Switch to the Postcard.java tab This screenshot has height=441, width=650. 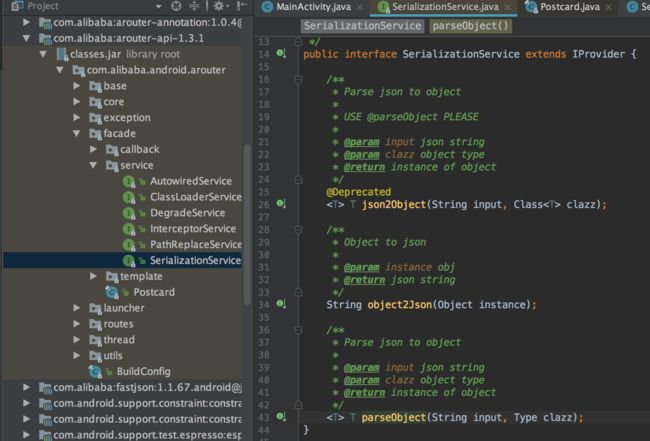tap(570, 7)
